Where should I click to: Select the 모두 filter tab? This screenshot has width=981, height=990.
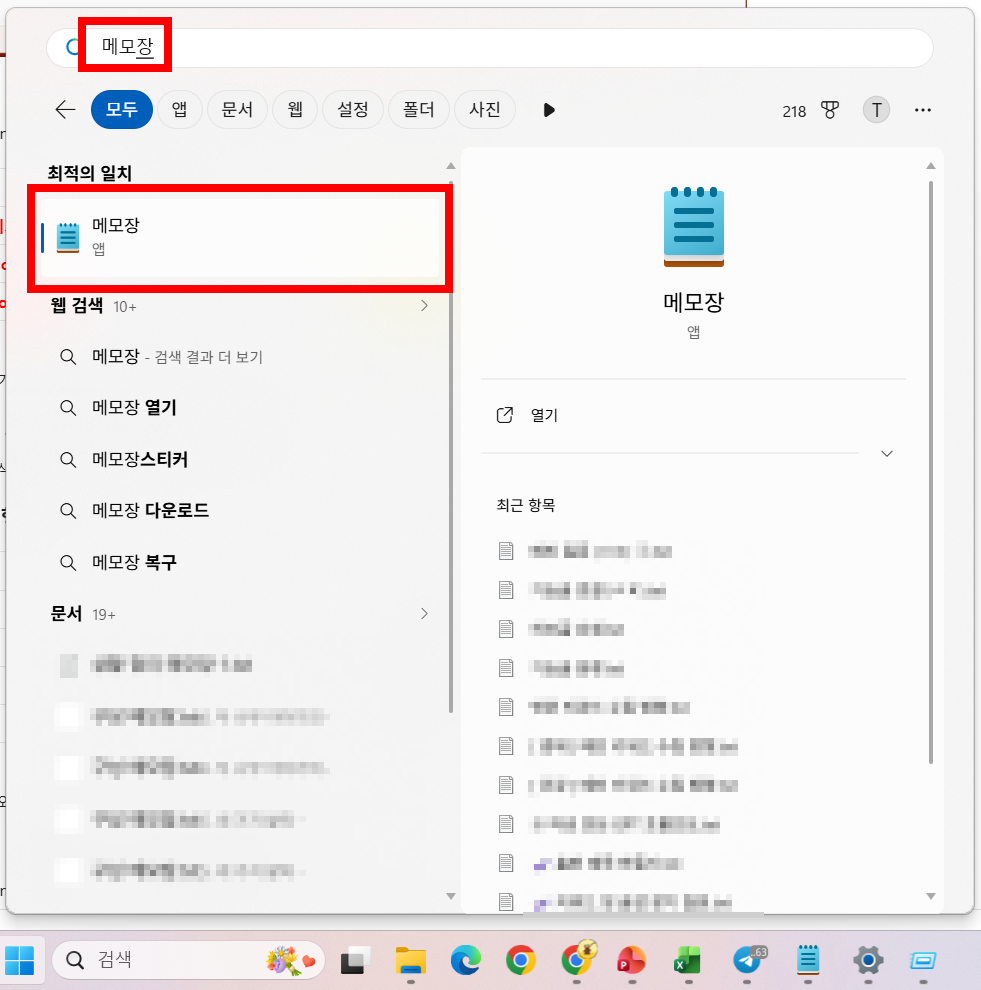point(122,110)
